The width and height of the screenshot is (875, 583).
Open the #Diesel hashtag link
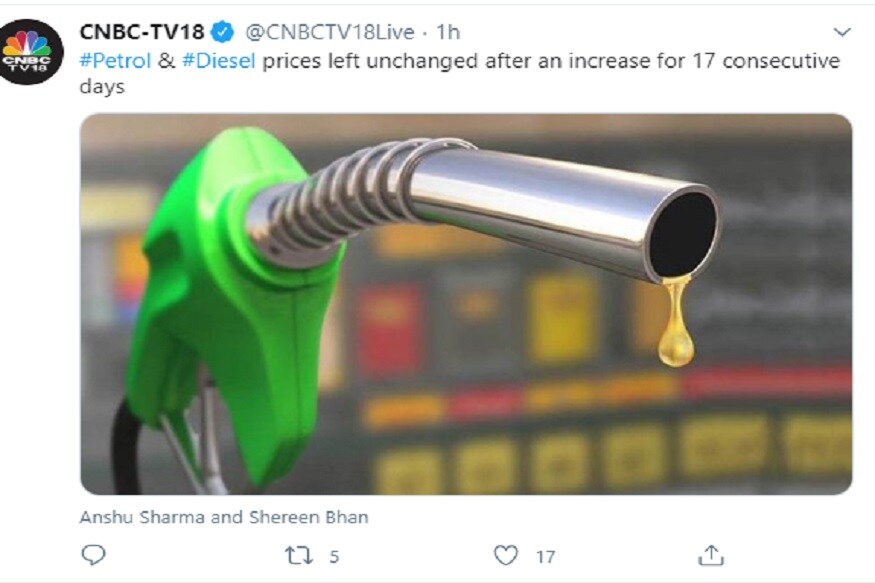[x=219, y=60]
